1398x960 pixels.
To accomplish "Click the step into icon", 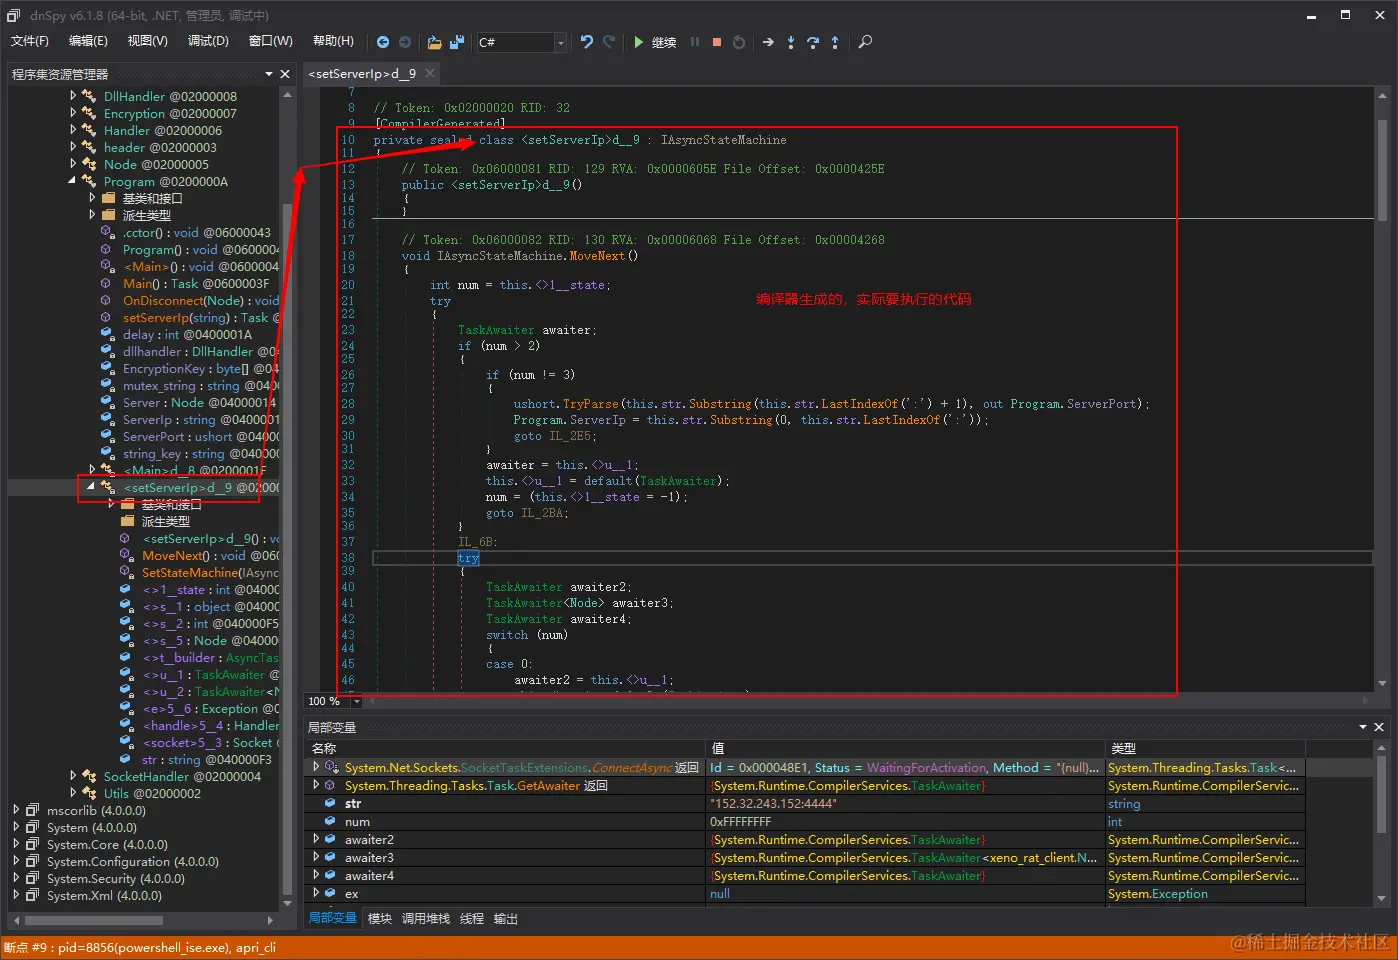I will click(791, 42).
